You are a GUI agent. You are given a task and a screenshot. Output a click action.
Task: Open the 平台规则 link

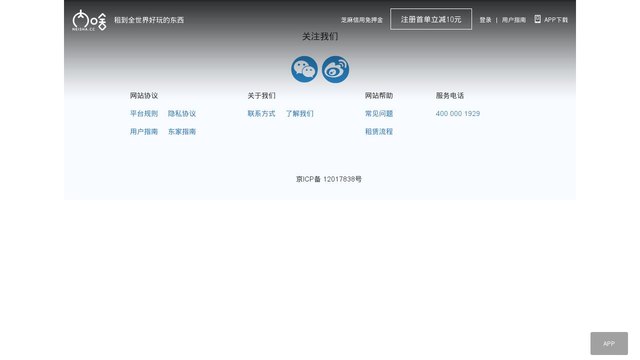144,113
